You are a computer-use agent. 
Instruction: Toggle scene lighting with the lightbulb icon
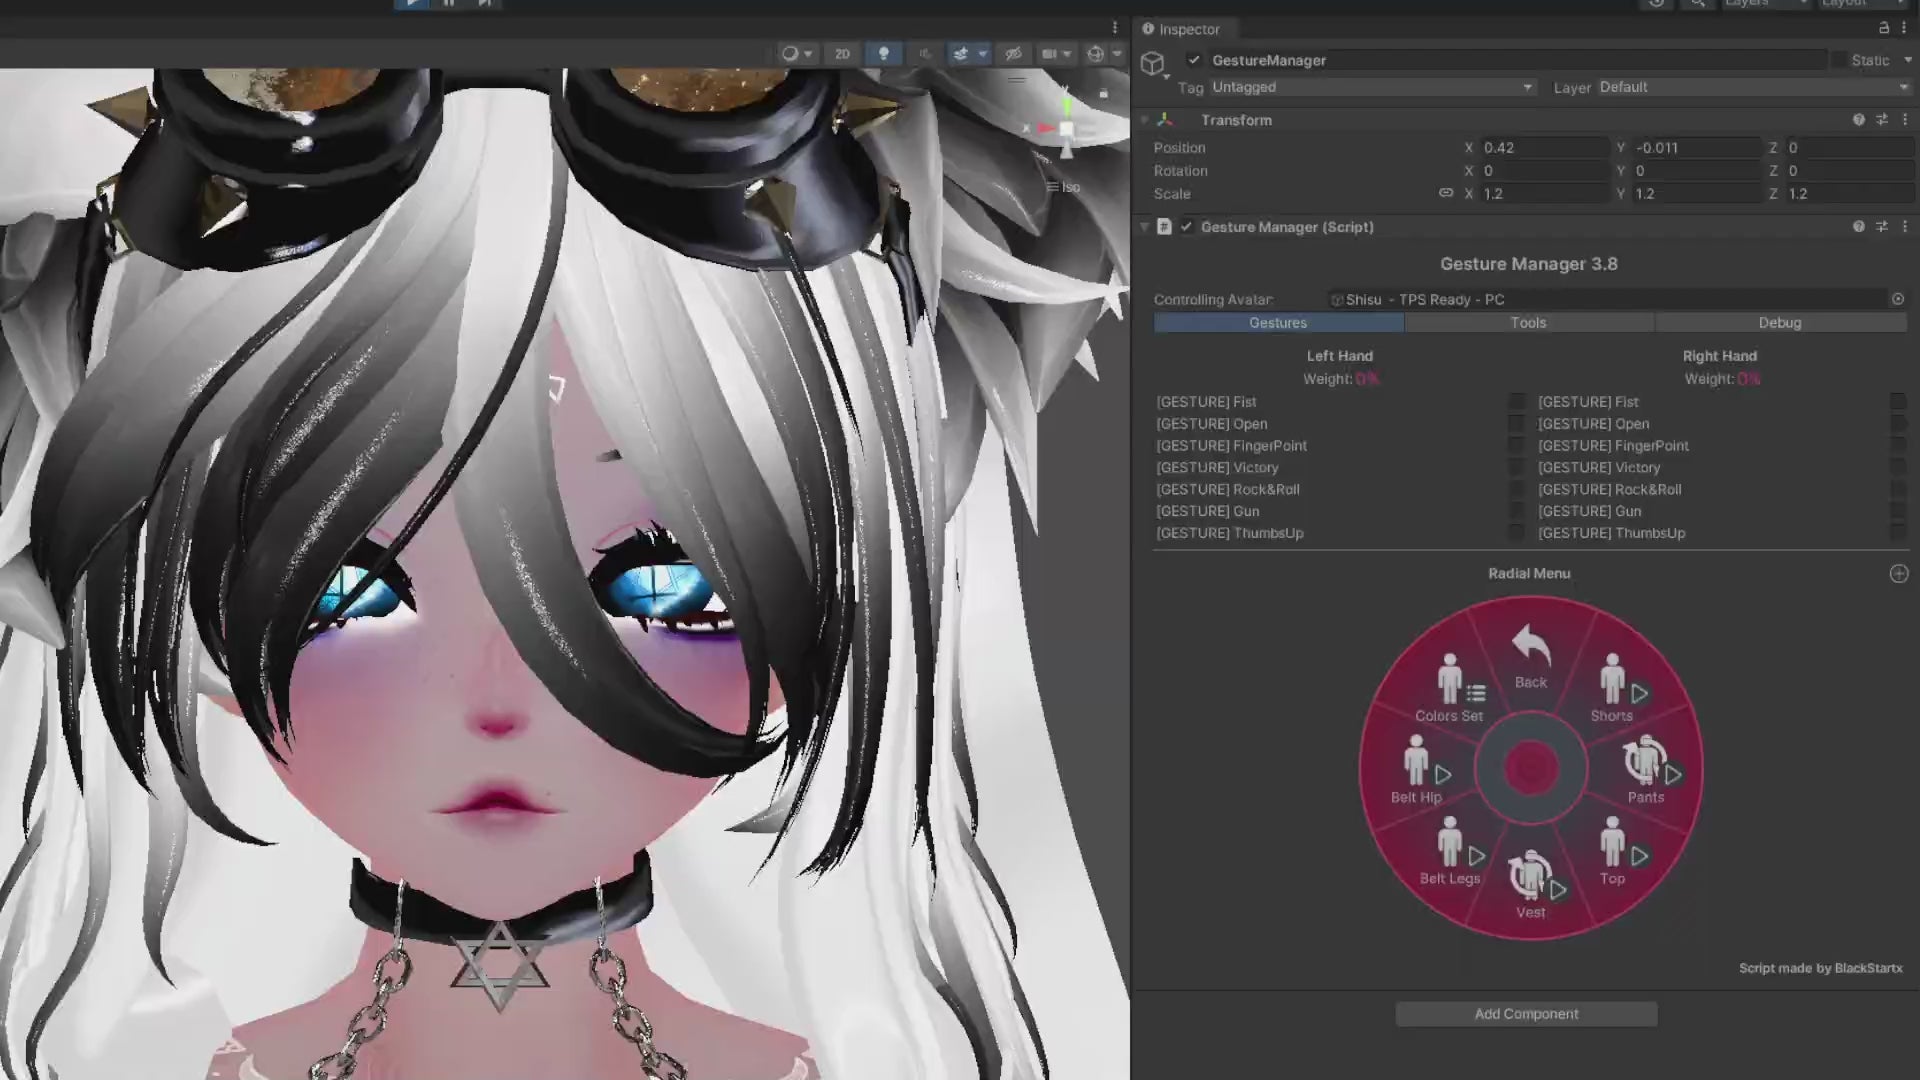coord(884,54)
